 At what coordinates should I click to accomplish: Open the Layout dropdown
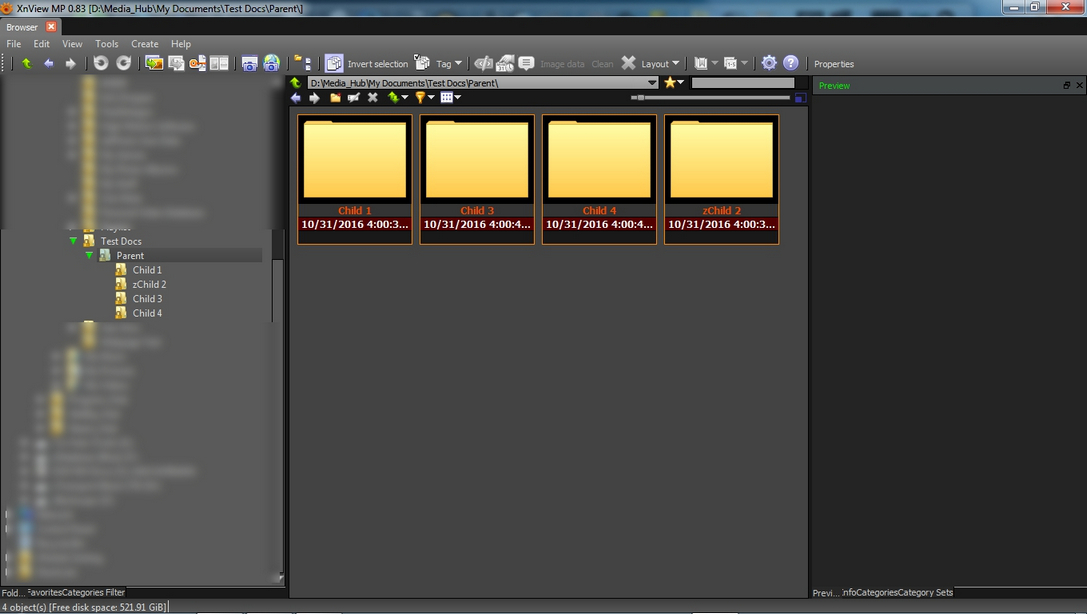(x=660, y=64)
